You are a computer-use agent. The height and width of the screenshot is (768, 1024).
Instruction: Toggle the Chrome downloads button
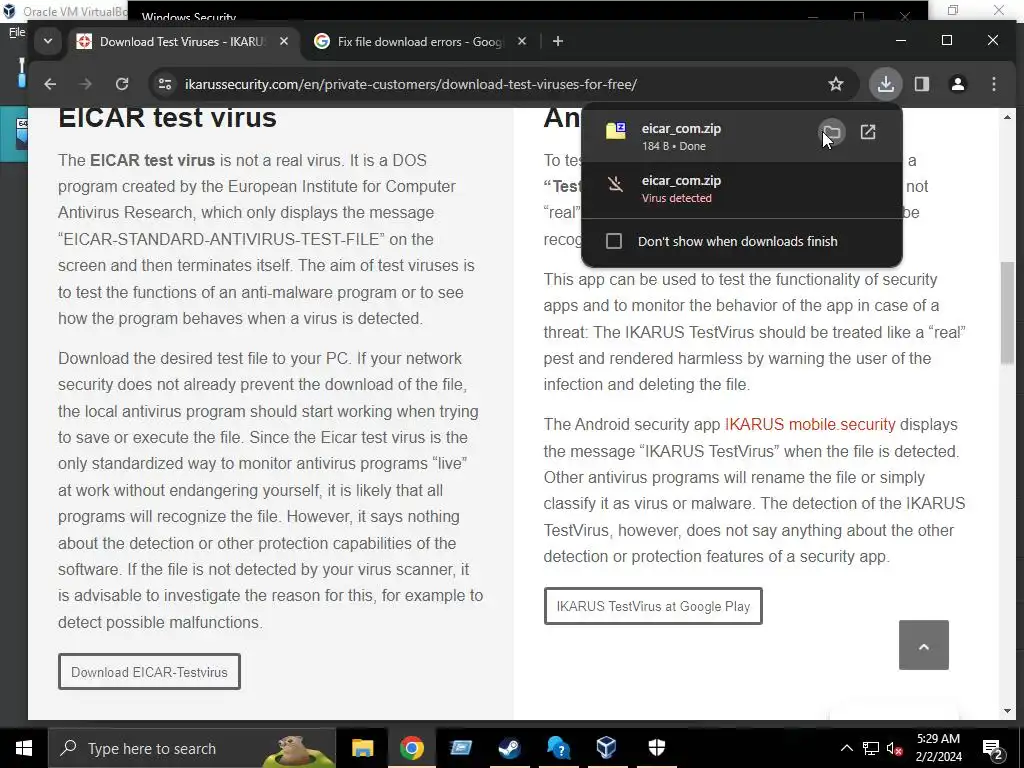(886, 84)
